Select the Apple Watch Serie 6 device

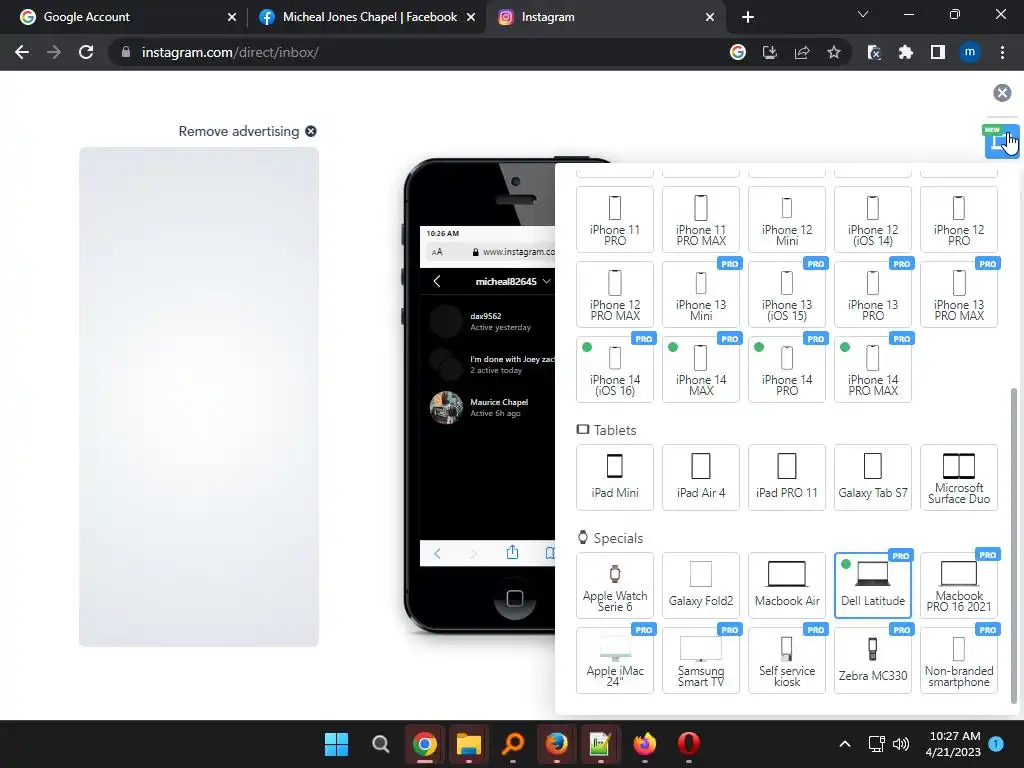(x=615, y=585)
